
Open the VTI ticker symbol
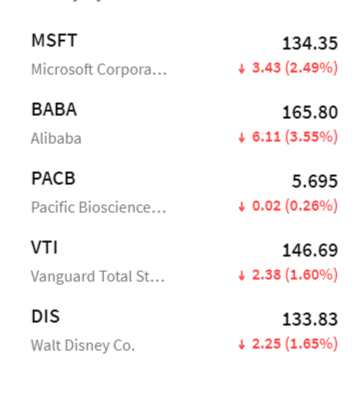44,247
